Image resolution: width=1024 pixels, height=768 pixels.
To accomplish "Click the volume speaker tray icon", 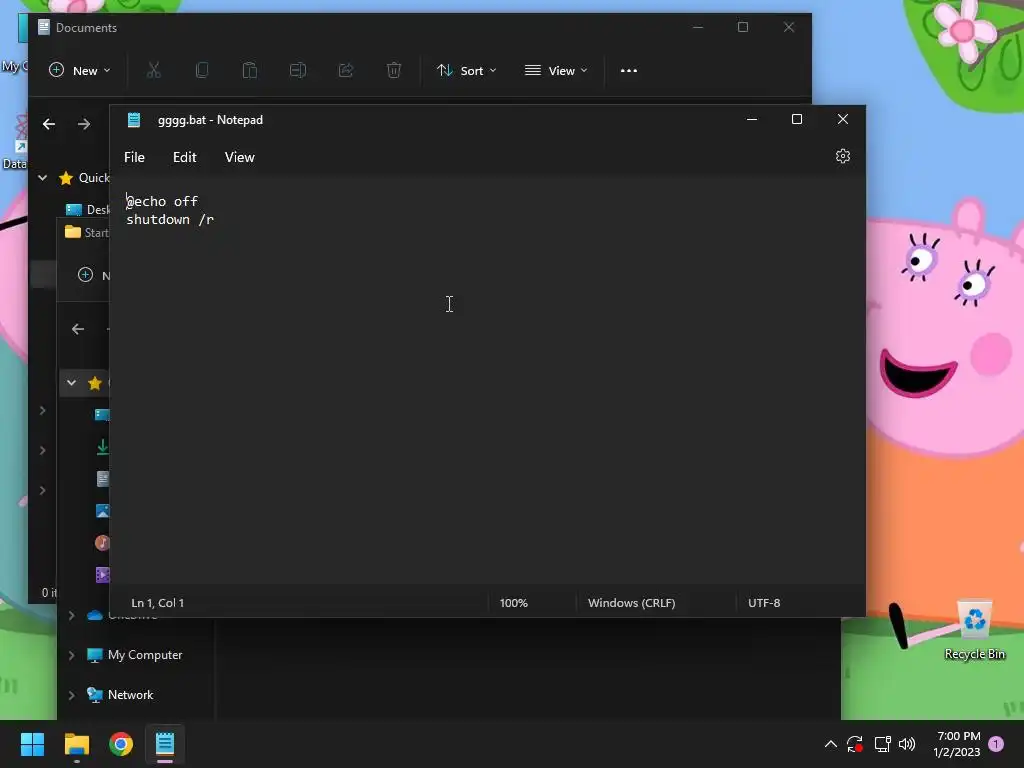I will (907, 744).
